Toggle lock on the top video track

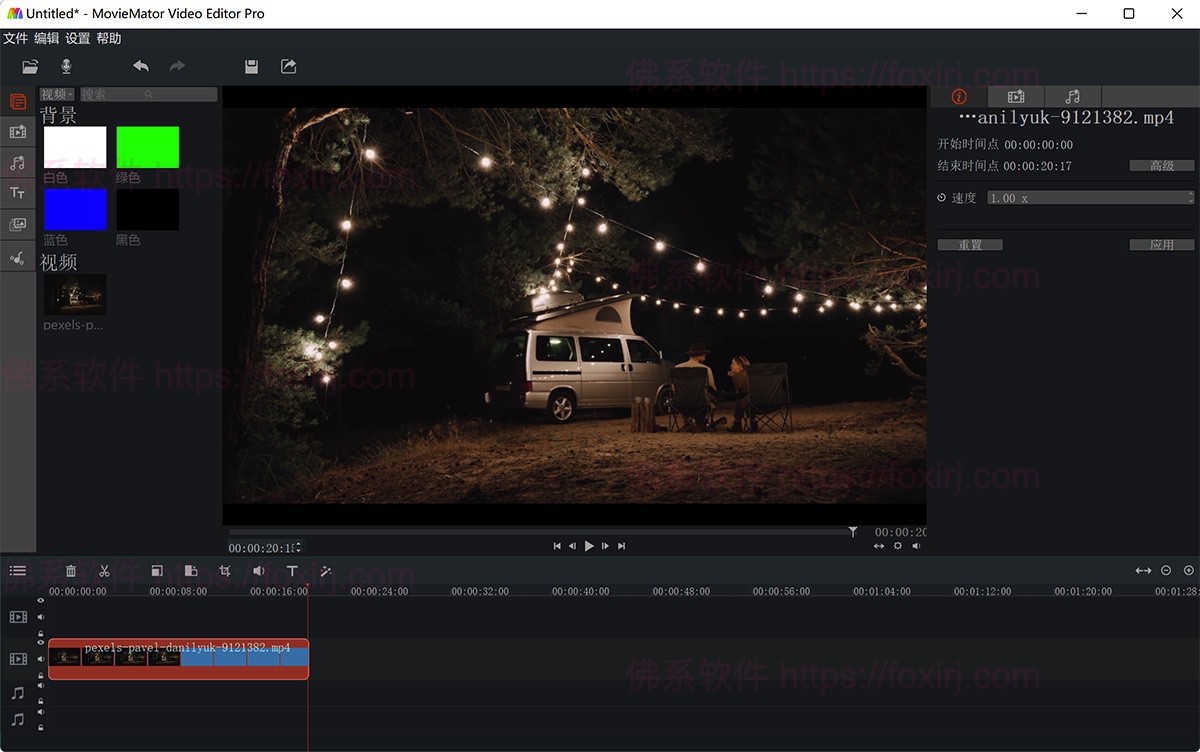tap(41, 633)
